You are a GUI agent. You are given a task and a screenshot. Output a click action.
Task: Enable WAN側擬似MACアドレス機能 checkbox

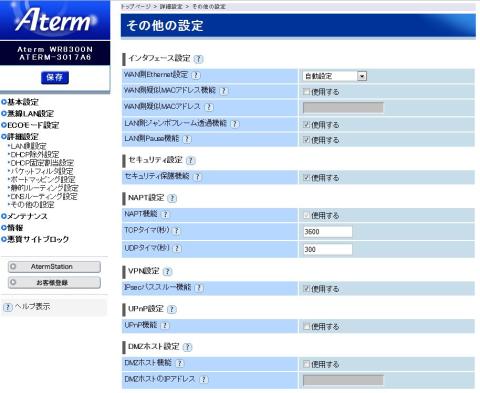(306, 91)
